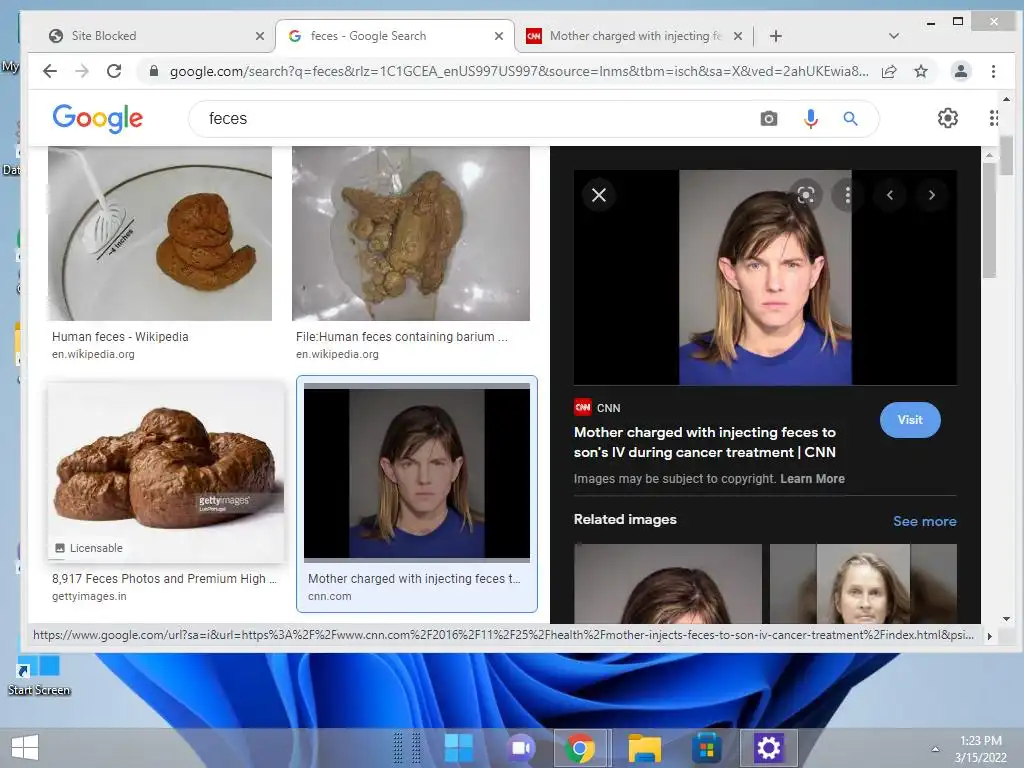
Task: Open Microsoft Store from taskbar
Action: pyautogui.click(x=707, y=748)
